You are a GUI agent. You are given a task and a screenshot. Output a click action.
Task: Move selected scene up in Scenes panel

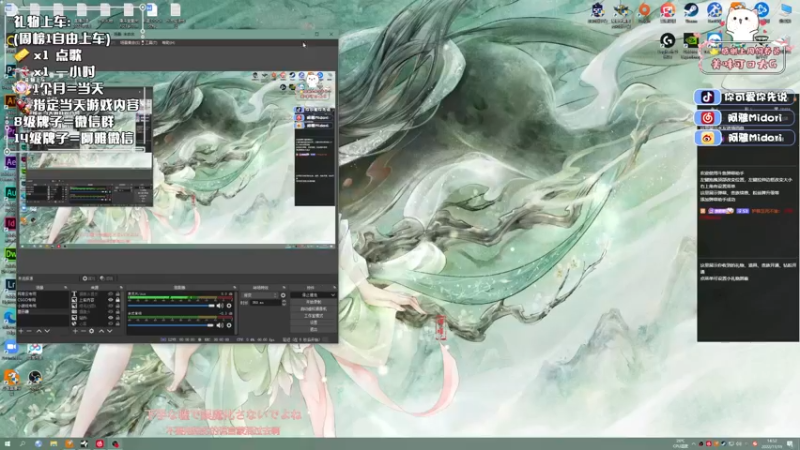(x=39, y=331)
